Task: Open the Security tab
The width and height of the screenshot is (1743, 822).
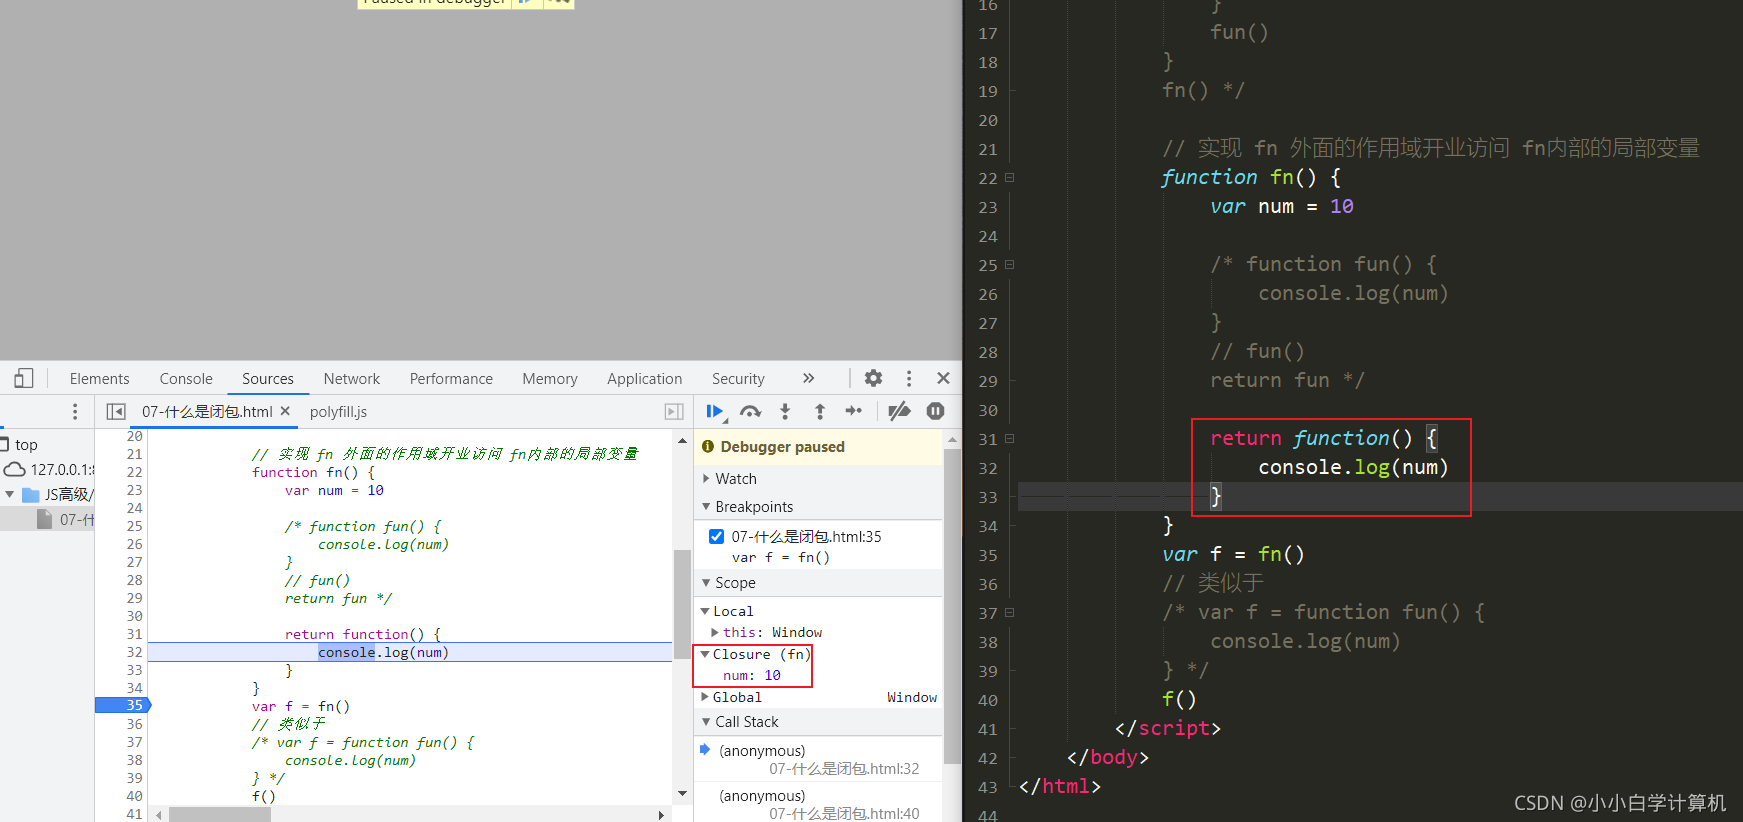Action: click(x=738, y=379)
